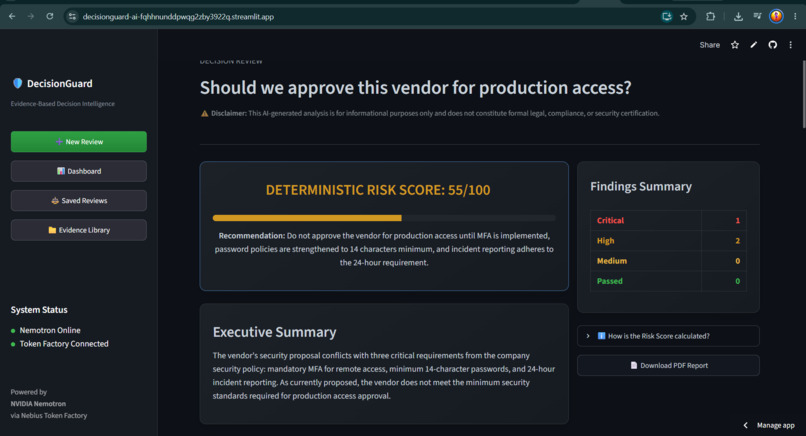Open Chrome three-dot menu
This screenshot has height=436, width=806.
coord(795,16)
